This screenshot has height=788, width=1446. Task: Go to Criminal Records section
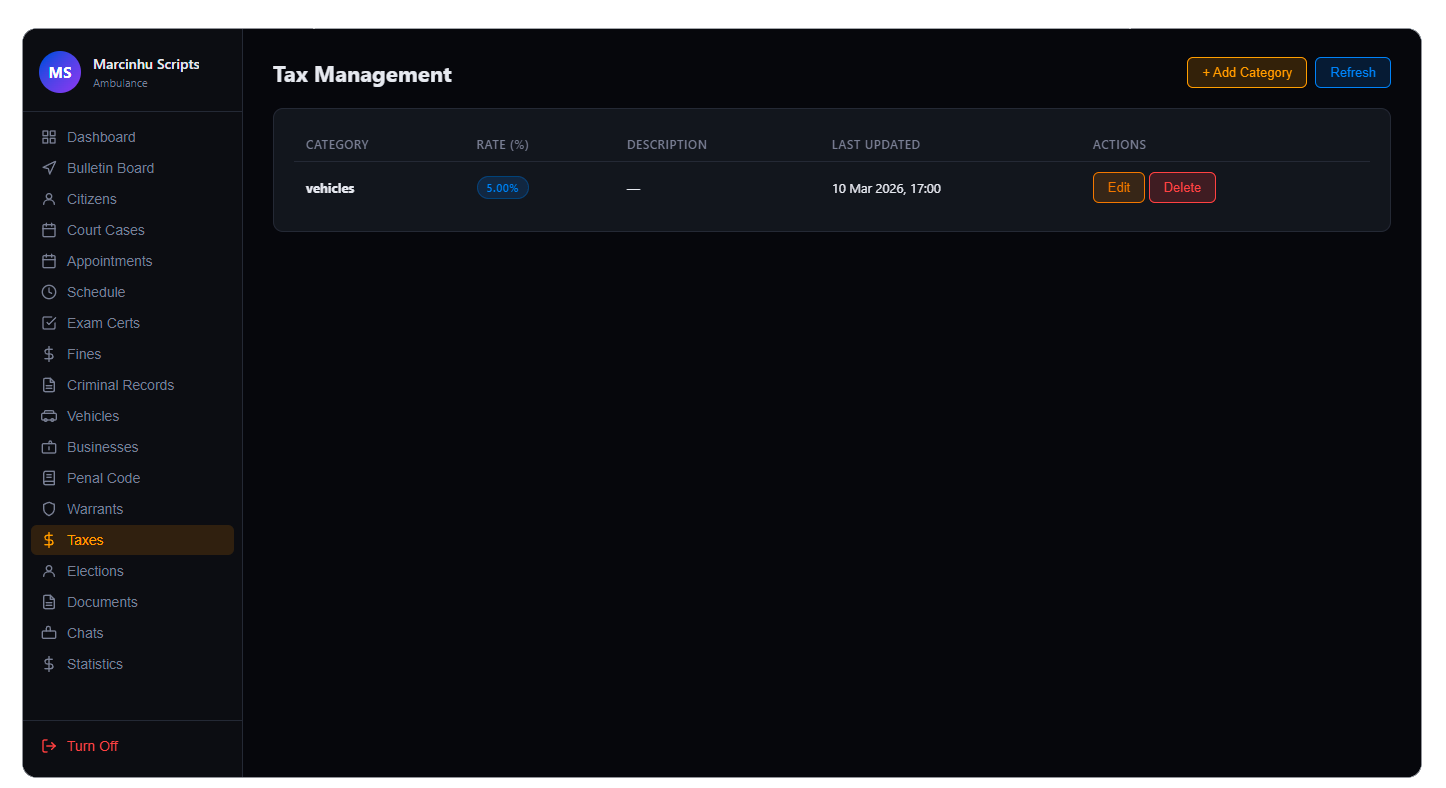pyautogui.click(x=120, y=385)
